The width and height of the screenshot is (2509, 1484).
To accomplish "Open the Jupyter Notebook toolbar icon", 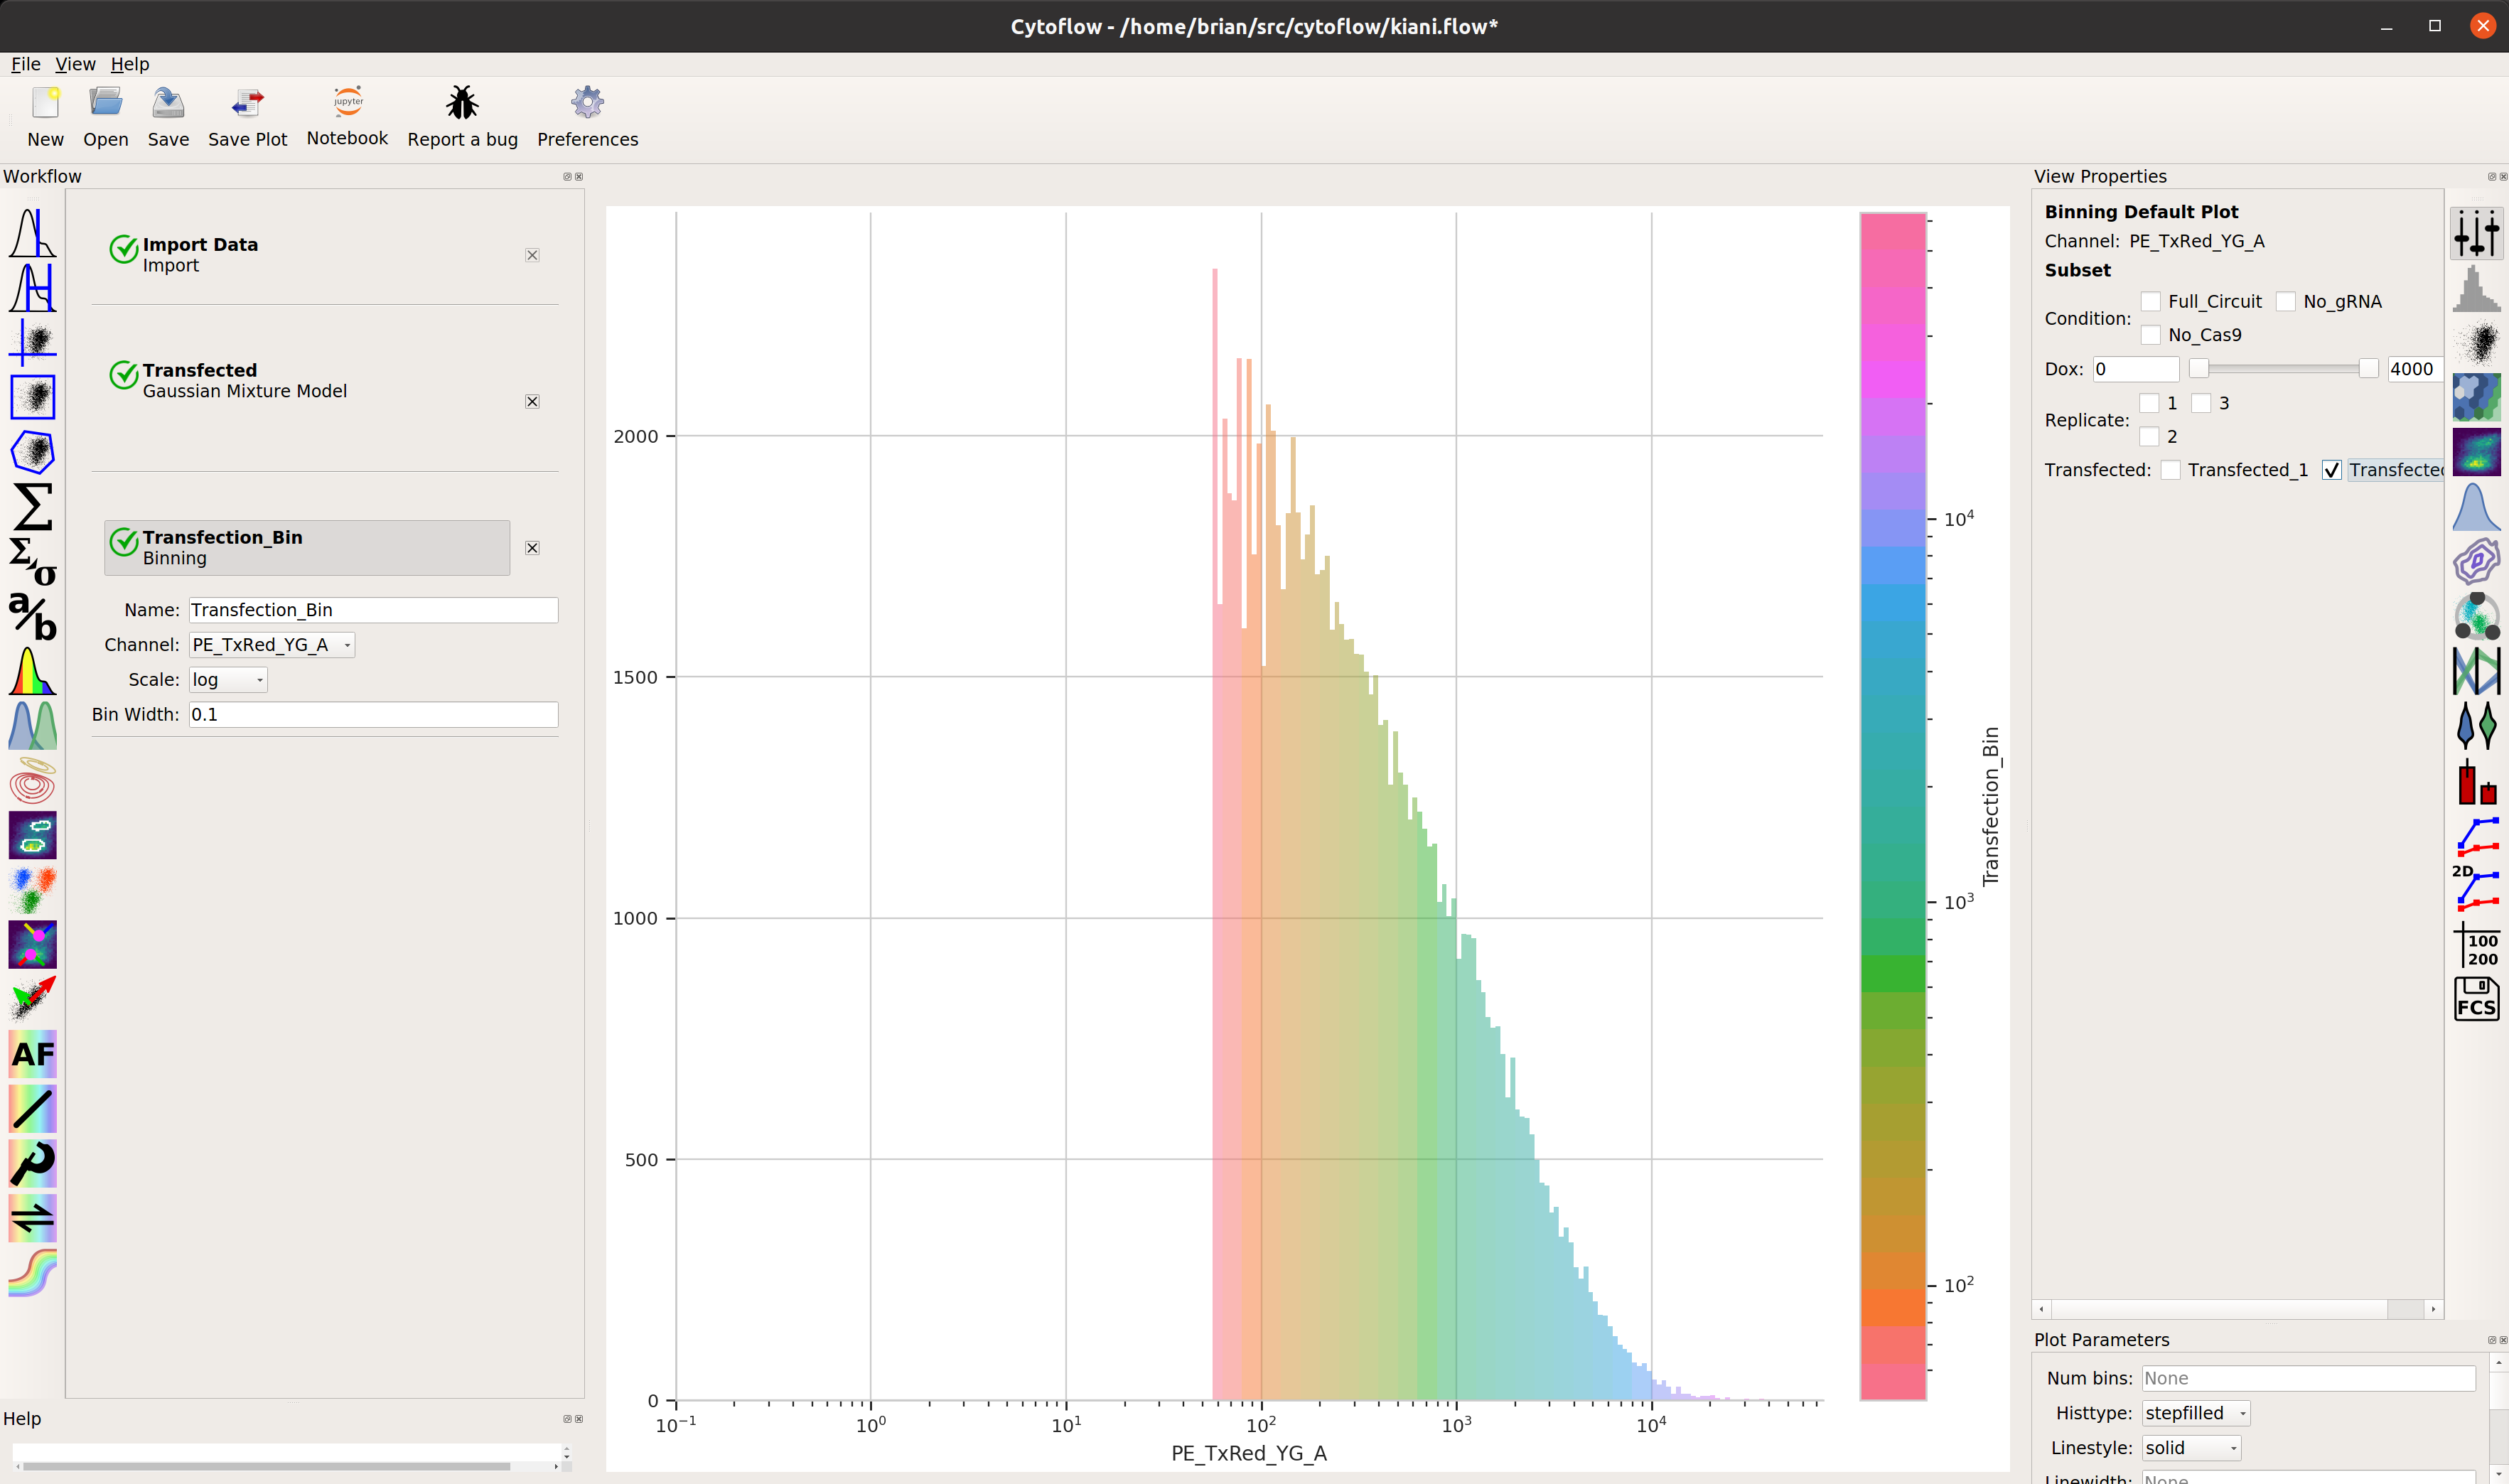I will point(347,102).
